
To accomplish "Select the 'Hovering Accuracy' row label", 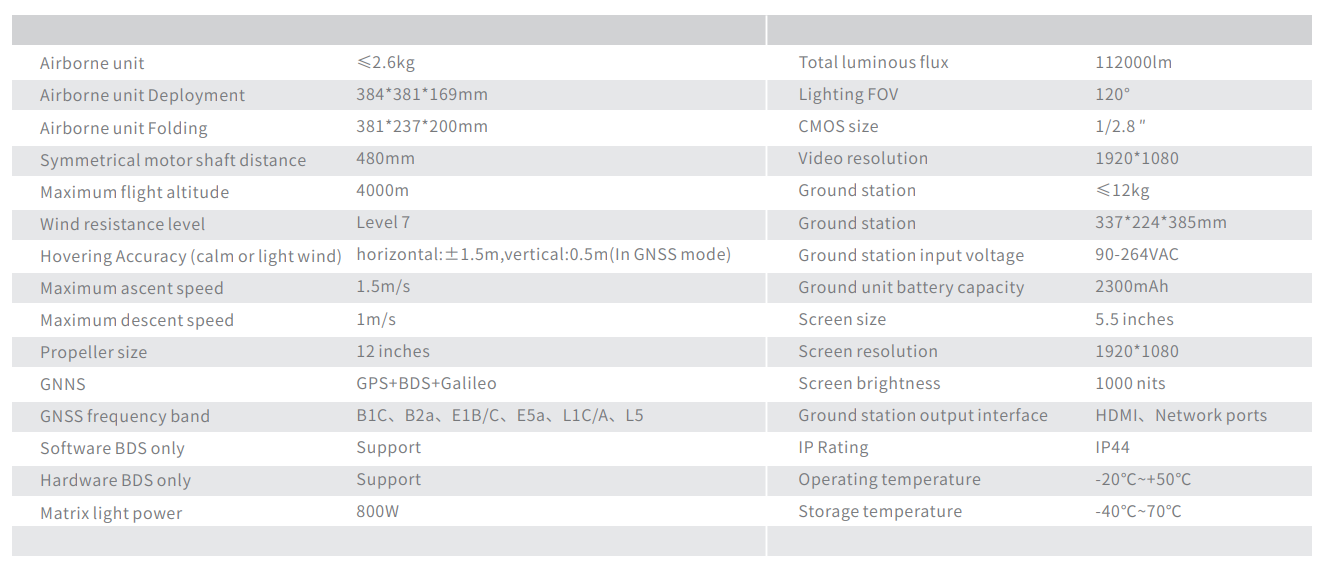I will (x=191, y=256).
